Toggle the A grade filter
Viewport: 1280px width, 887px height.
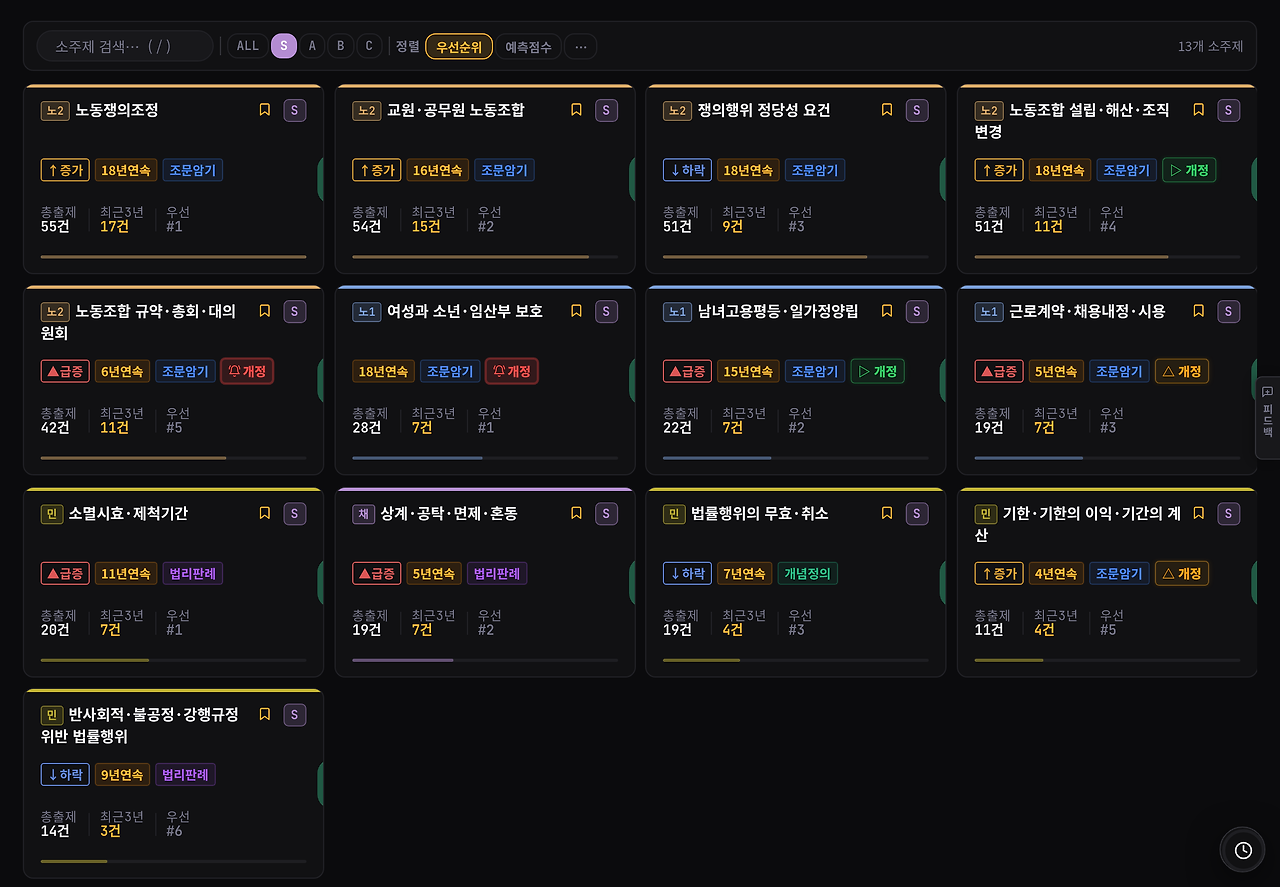pos(312,46)
